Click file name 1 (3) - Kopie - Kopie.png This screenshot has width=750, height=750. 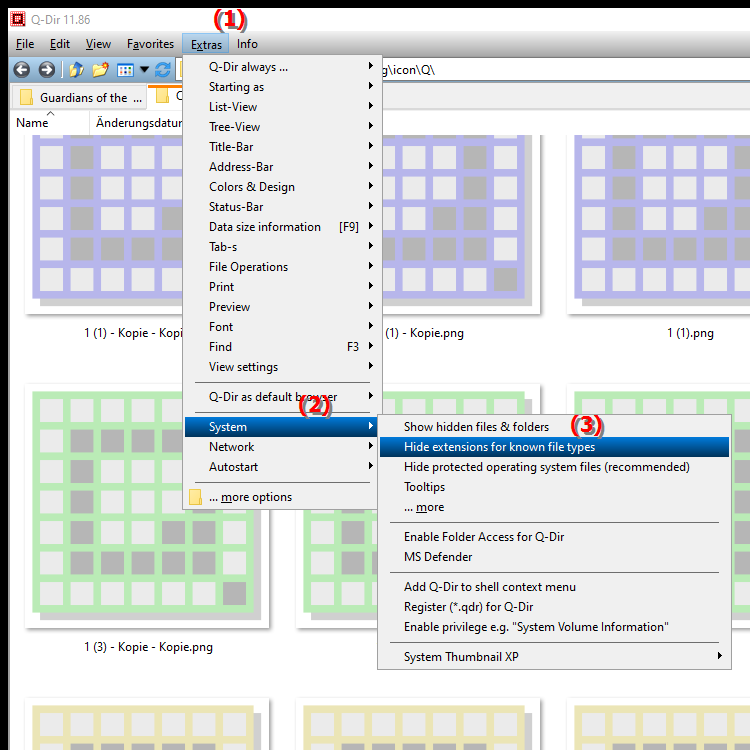148,647
